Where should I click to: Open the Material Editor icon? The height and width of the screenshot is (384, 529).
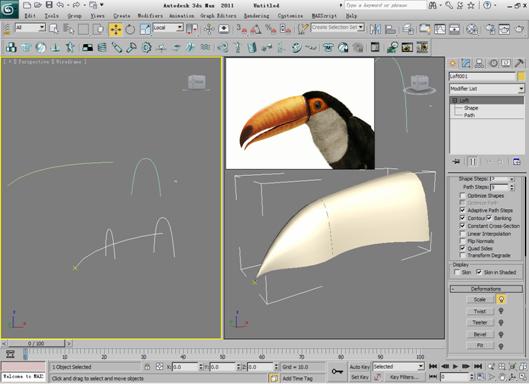pos(472,29)
